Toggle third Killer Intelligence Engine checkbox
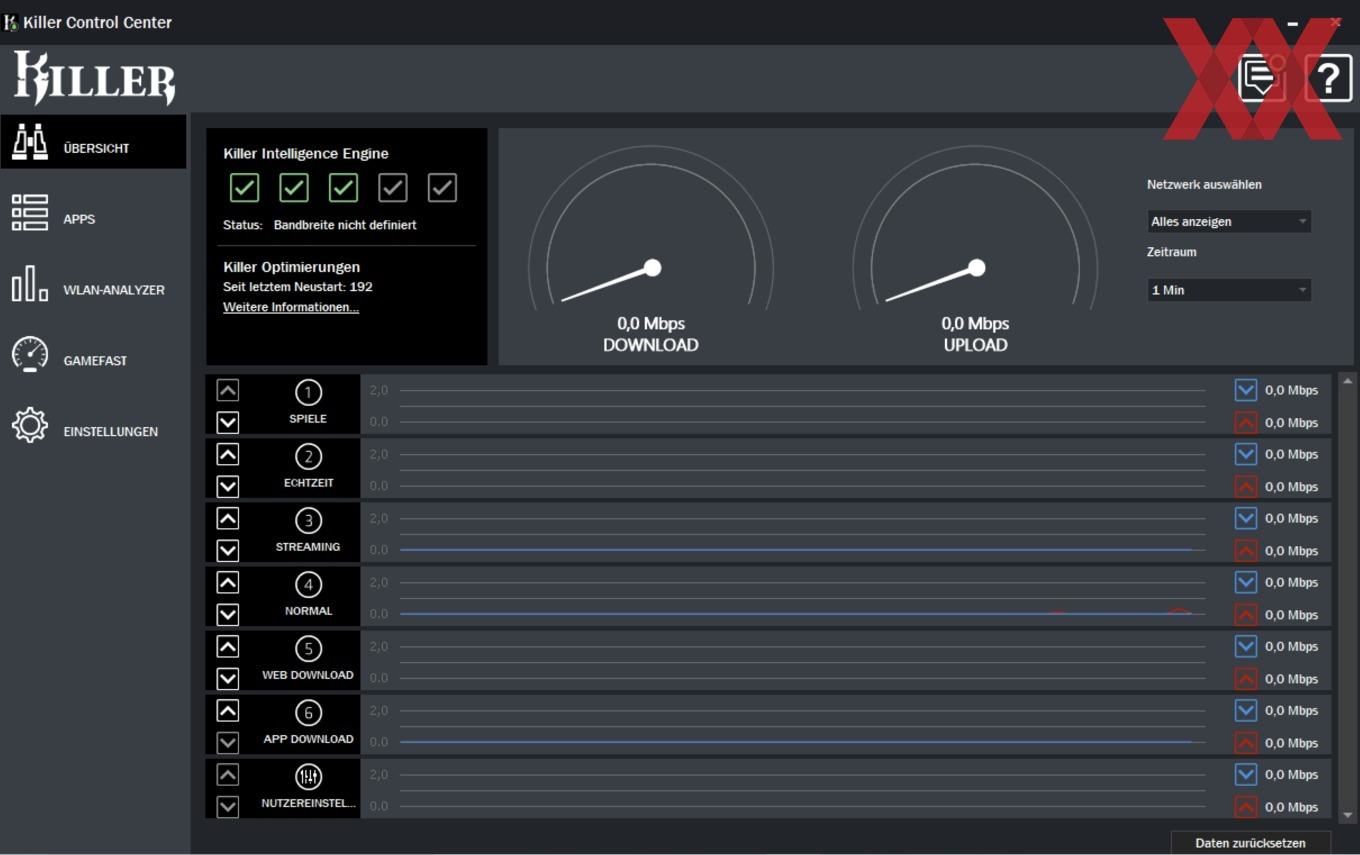Viewport: 1360px width, 855px height. 343,187
